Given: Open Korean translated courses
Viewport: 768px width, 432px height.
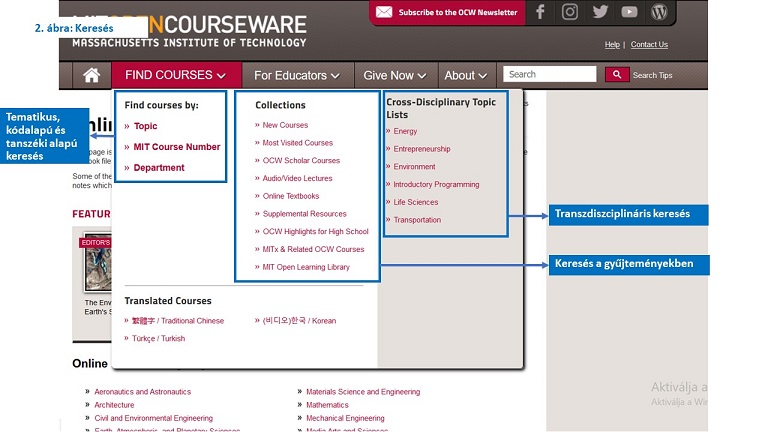Looking at the screenshot, I should coord(299,321).
